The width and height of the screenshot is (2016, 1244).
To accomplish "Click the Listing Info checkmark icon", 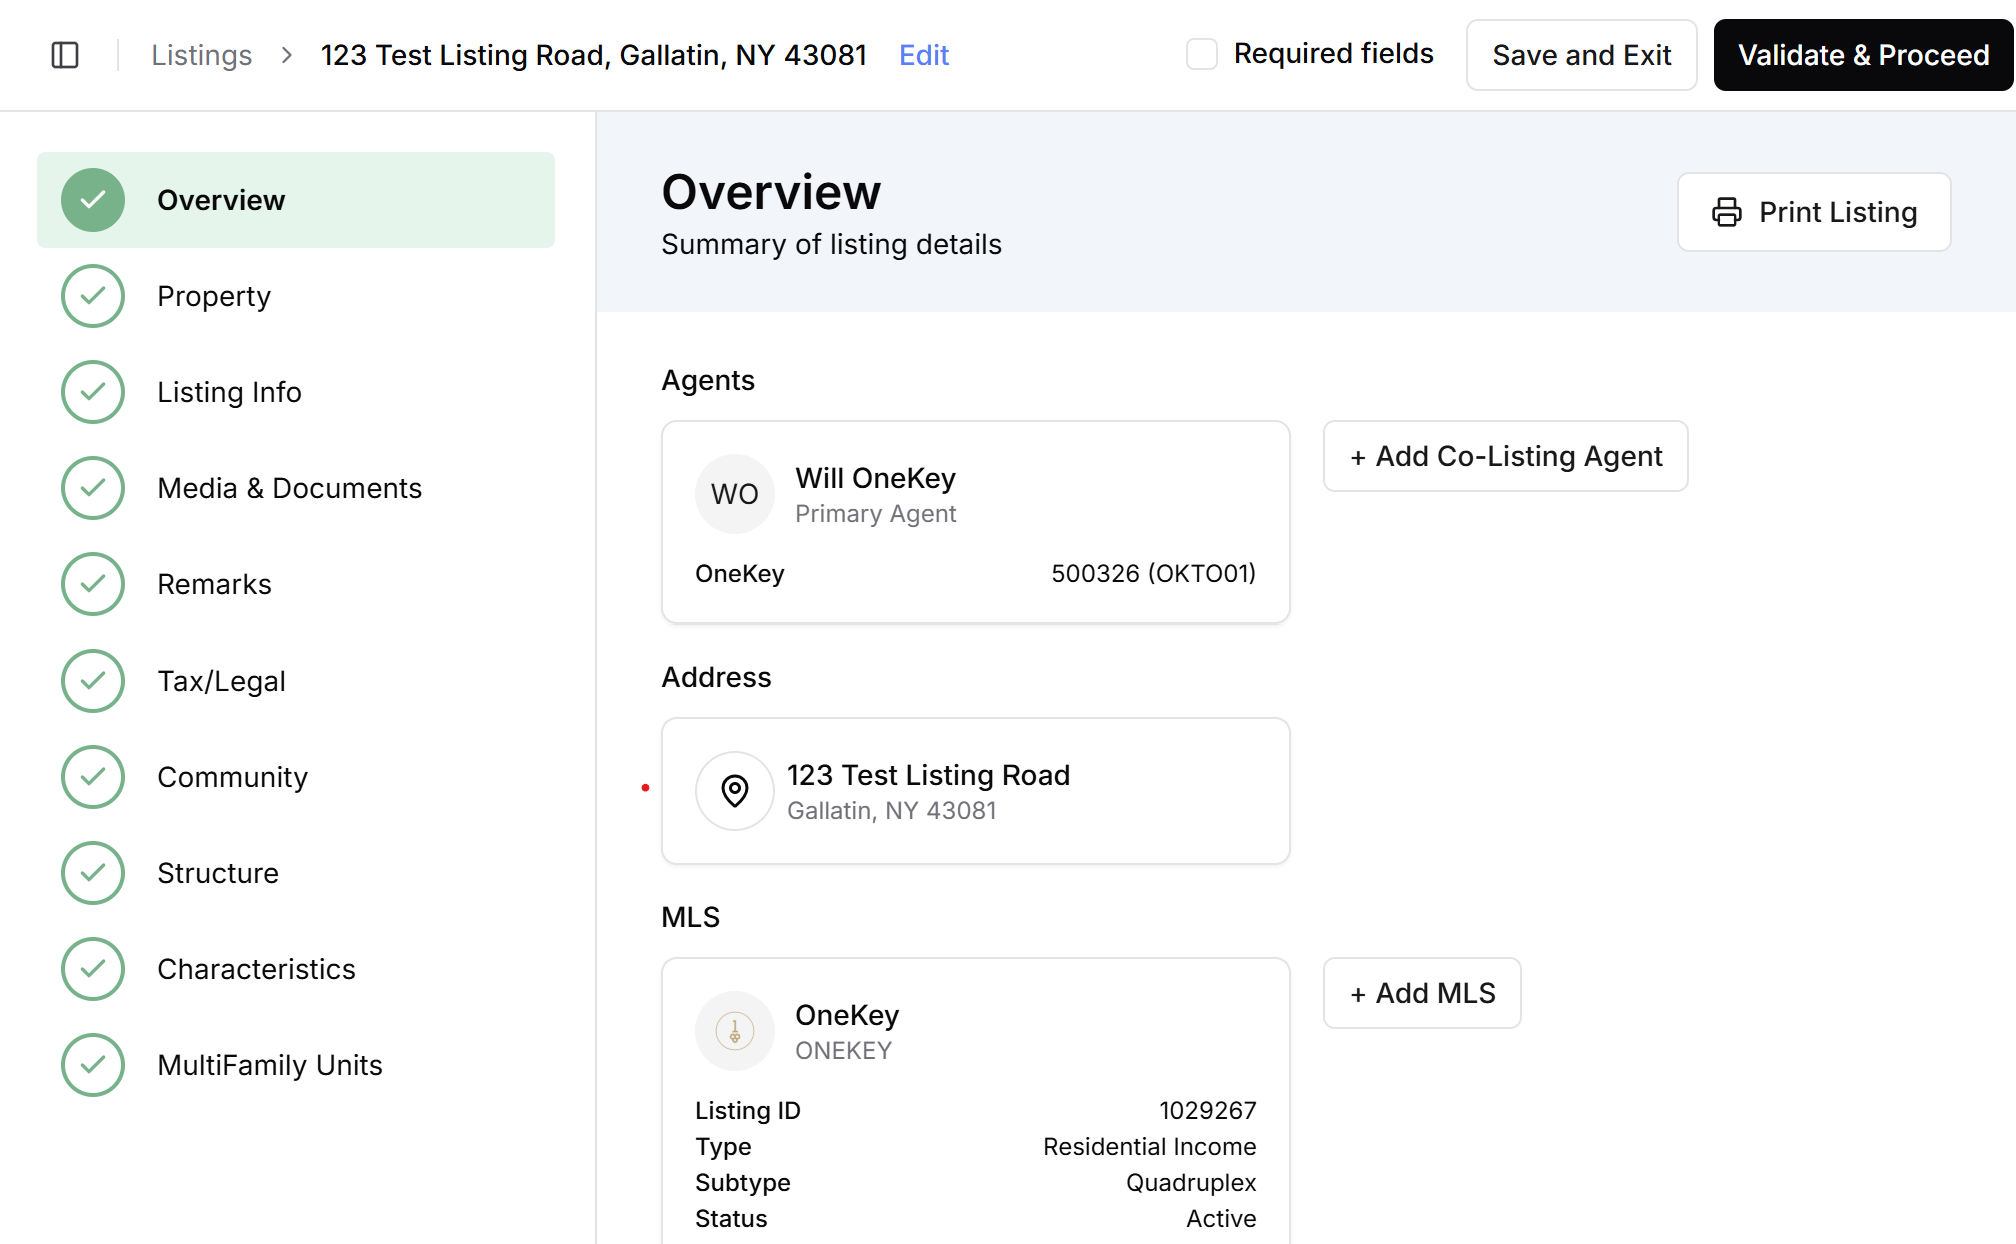I will coord(93,392).
